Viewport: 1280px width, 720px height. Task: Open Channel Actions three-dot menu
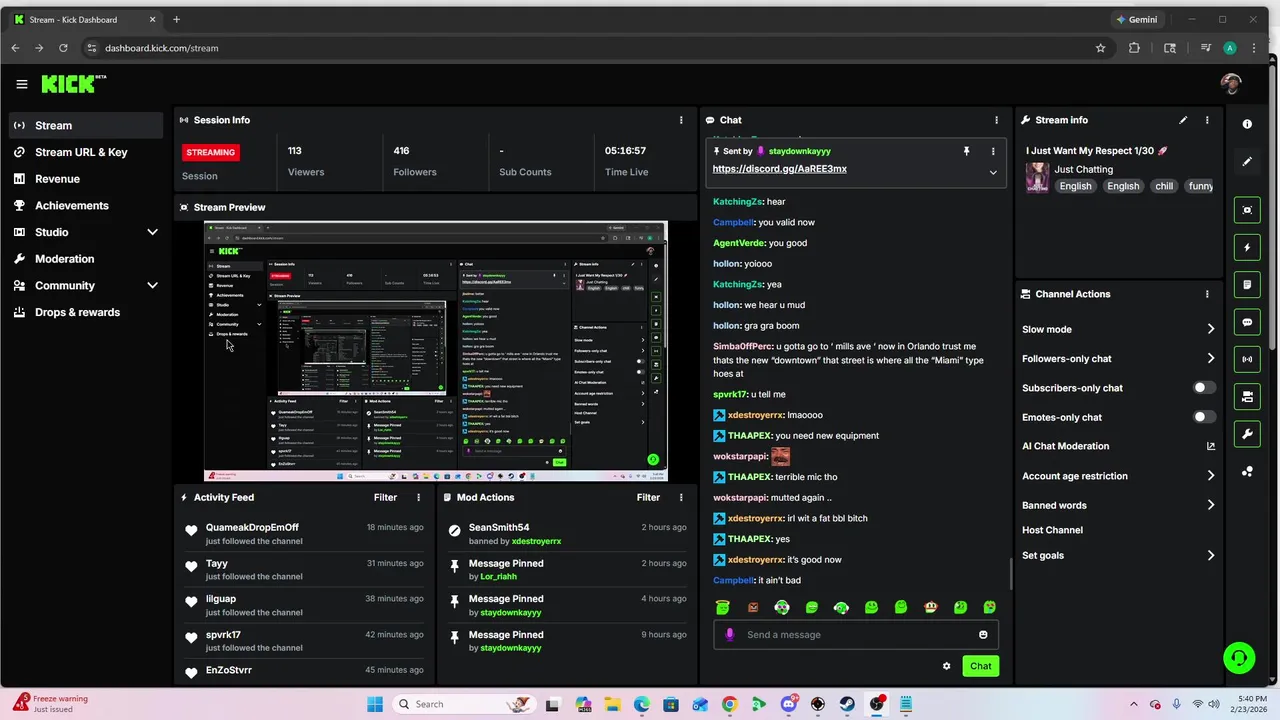(1207, 294)
